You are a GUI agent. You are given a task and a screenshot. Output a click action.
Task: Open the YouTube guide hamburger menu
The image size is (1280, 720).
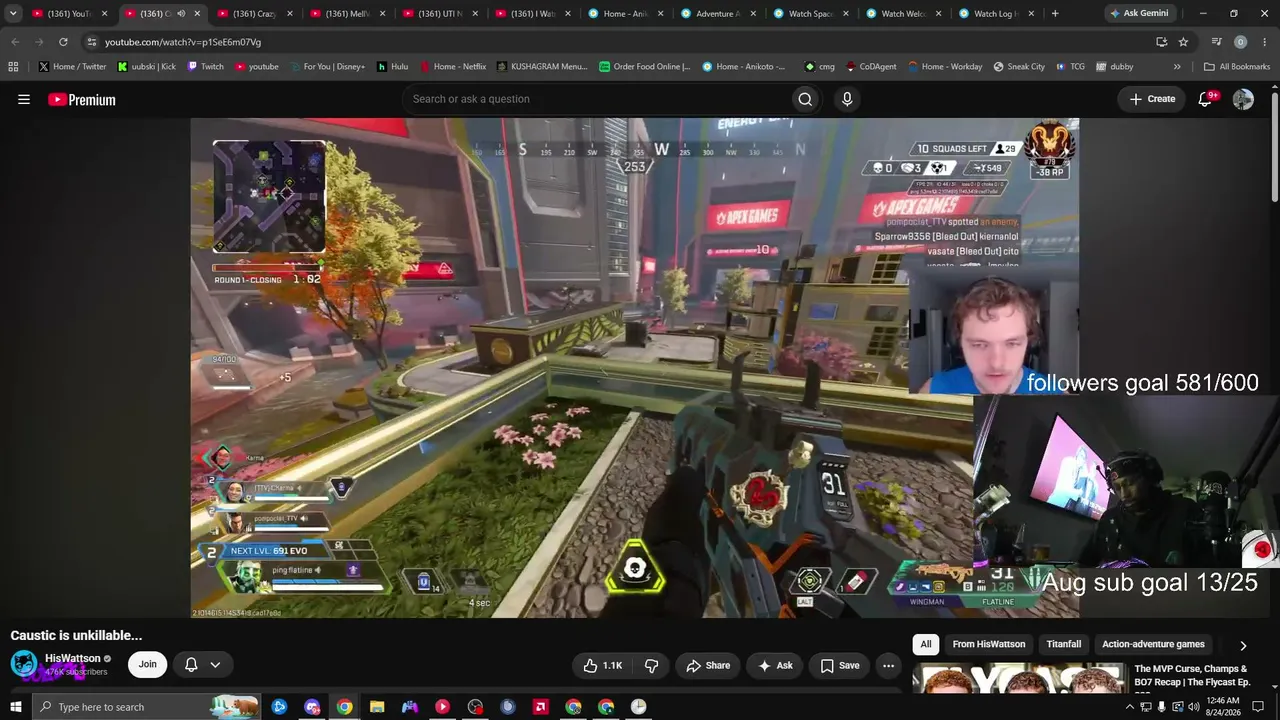coord(24,99)
